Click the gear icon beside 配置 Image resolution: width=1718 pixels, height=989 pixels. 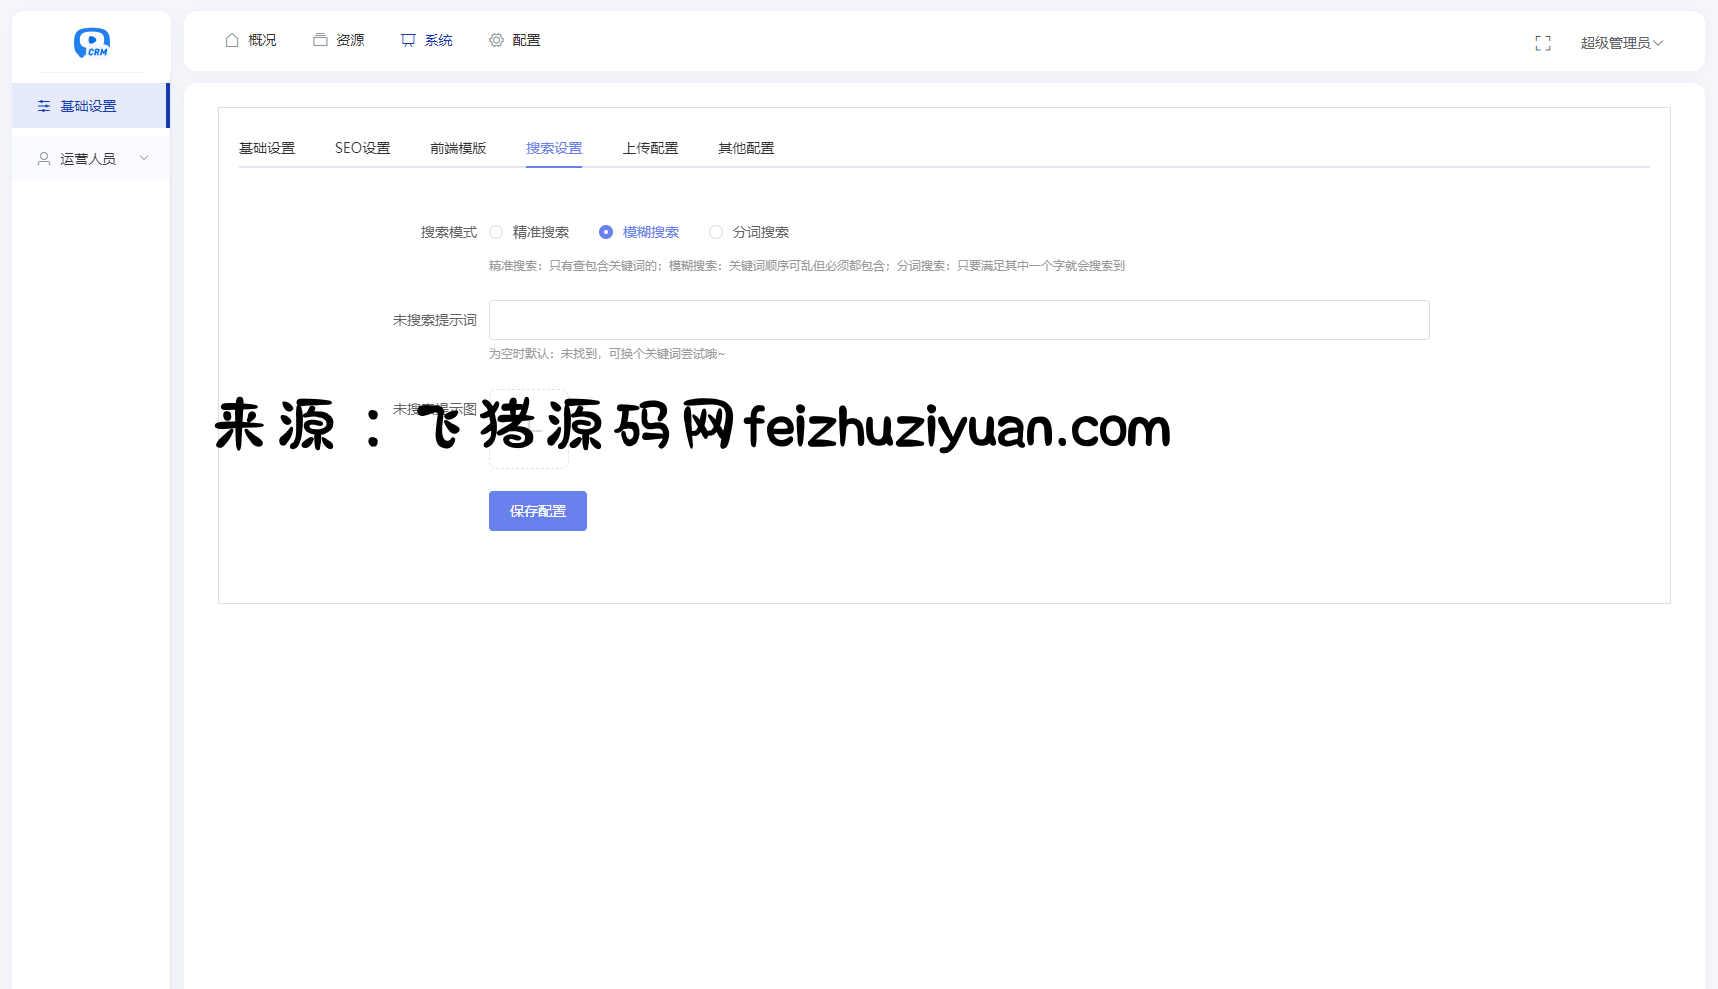click(496, 40)
